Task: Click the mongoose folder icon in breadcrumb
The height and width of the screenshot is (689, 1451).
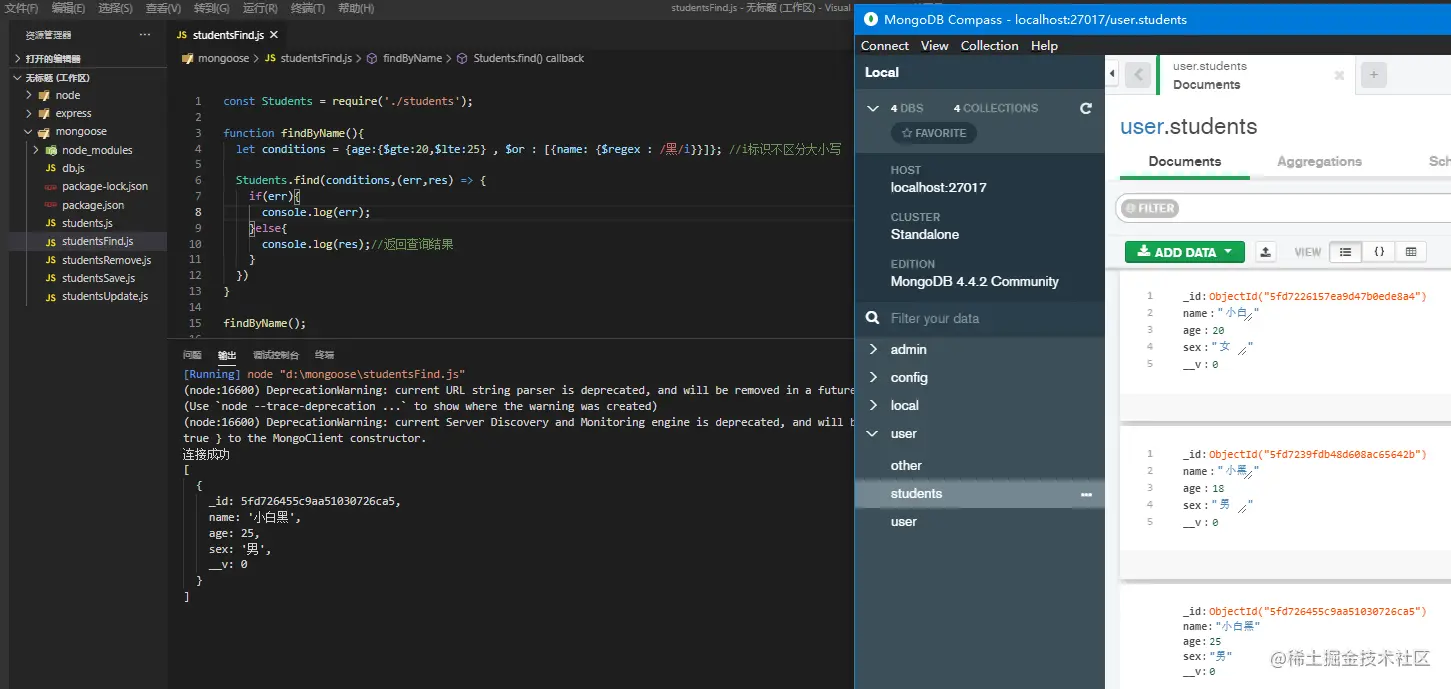Action: click(188, 59)
